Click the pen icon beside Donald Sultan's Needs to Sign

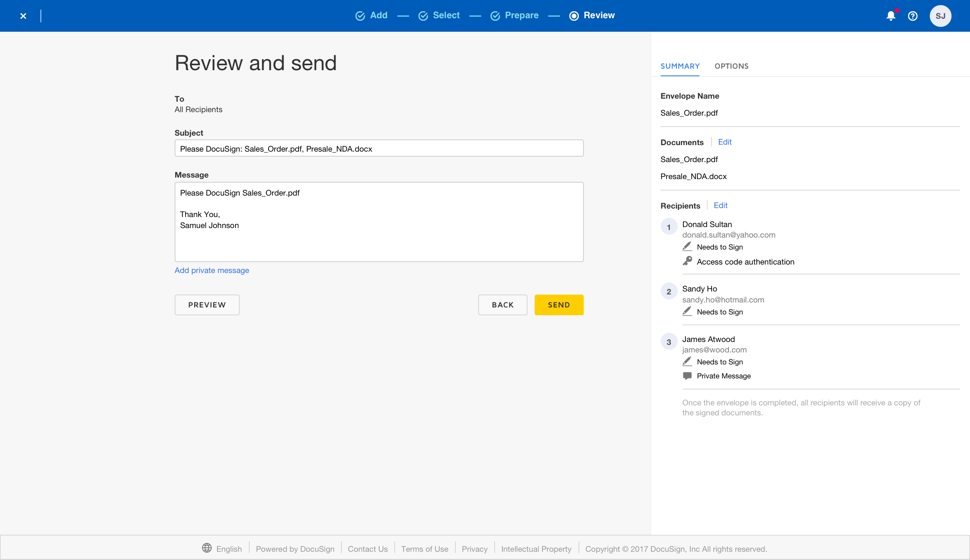(x=687, y=246)
